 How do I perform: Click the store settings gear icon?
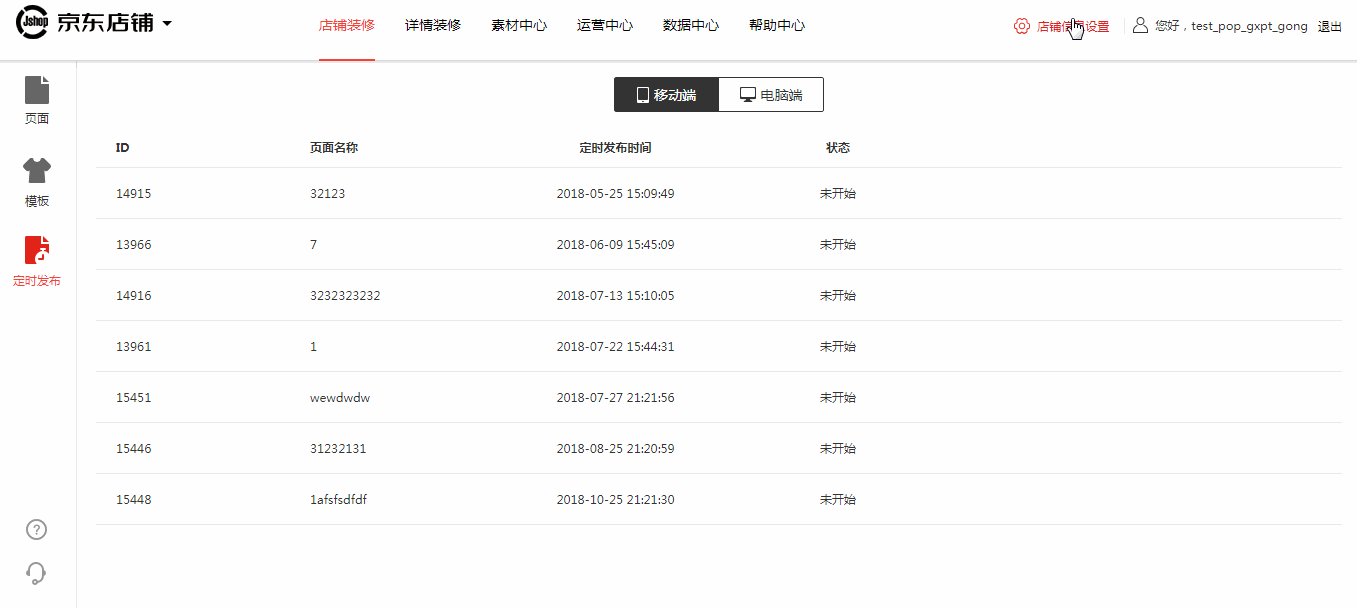point(1021,26)
